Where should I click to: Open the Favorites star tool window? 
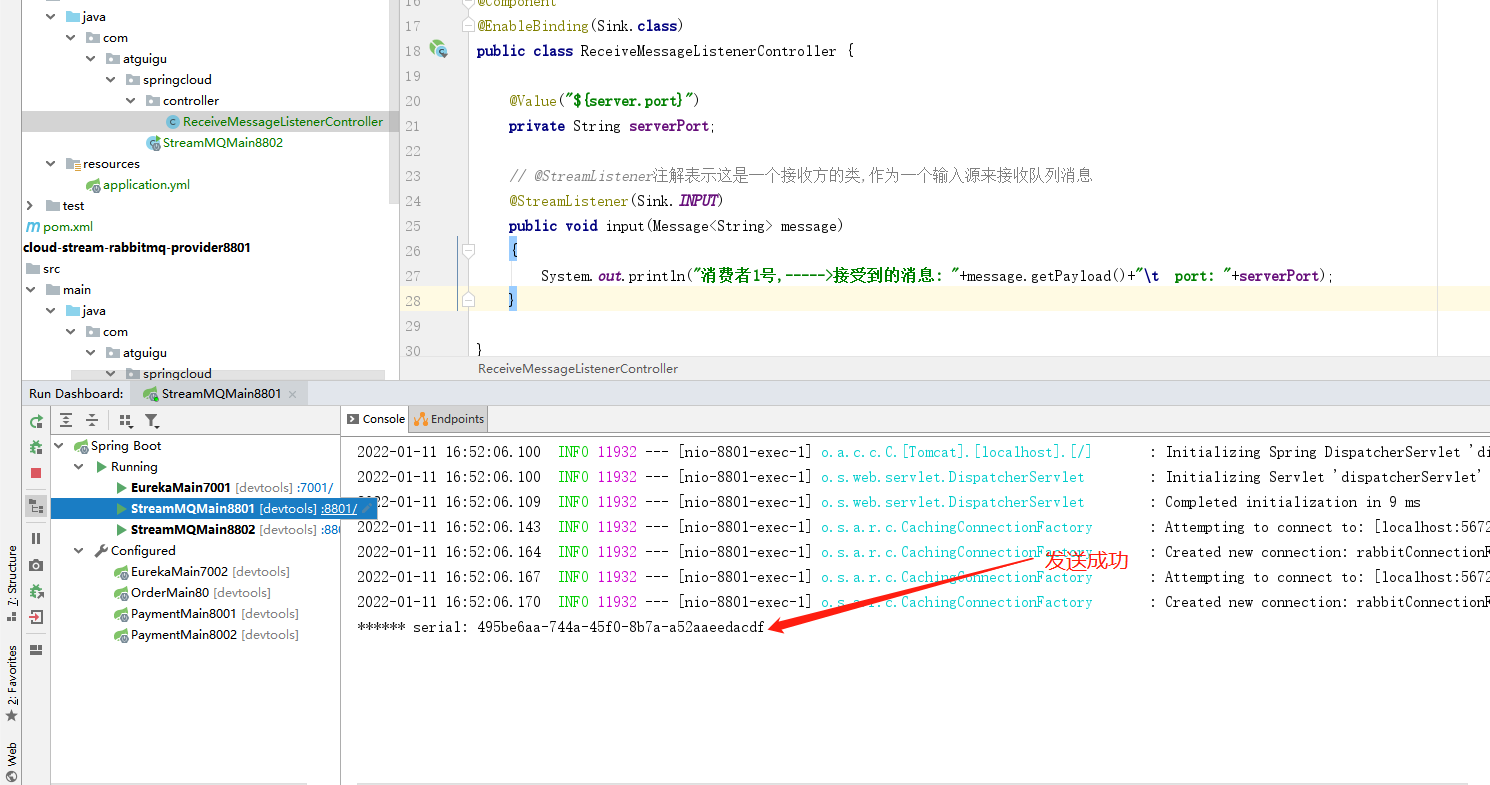tap(12, 683)
